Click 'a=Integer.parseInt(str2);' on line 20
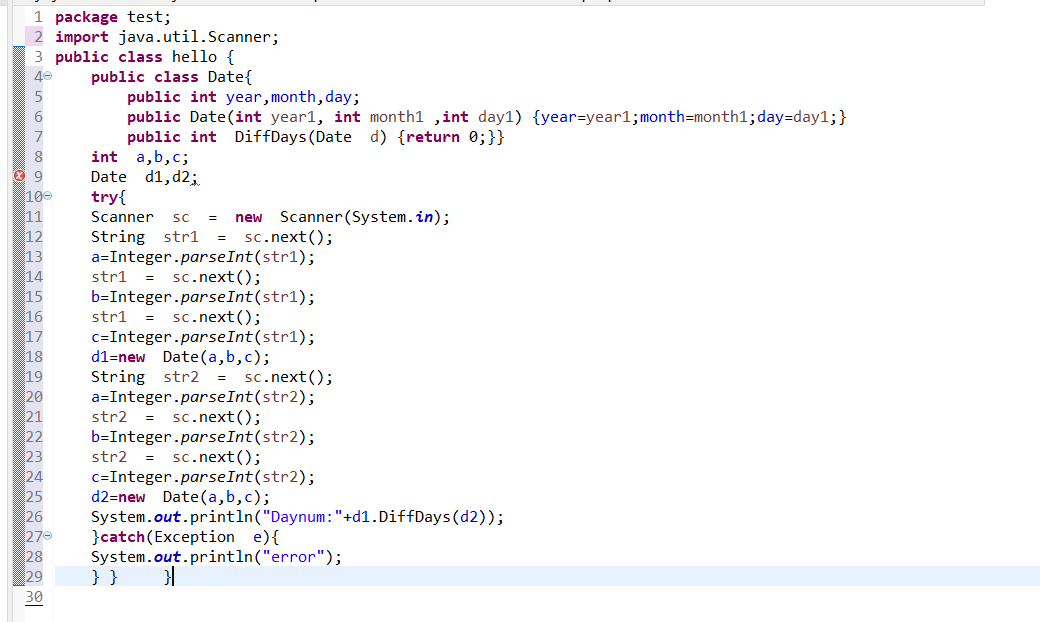 pyautogui.click(x=203, y=397)
